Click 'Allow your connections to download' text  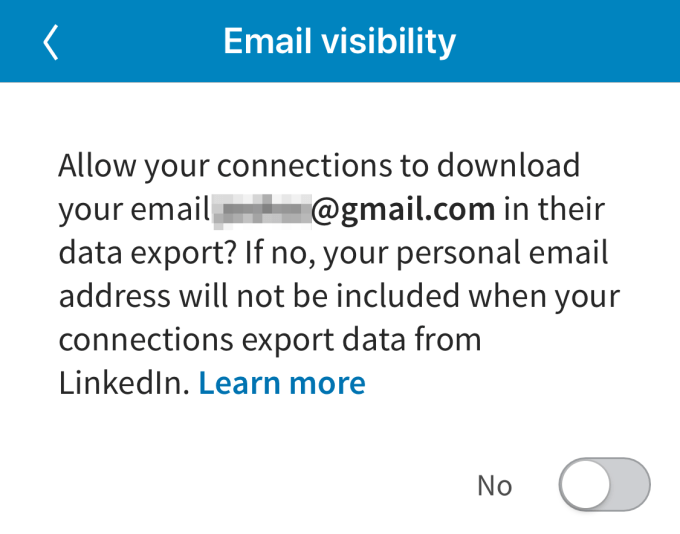319,165
